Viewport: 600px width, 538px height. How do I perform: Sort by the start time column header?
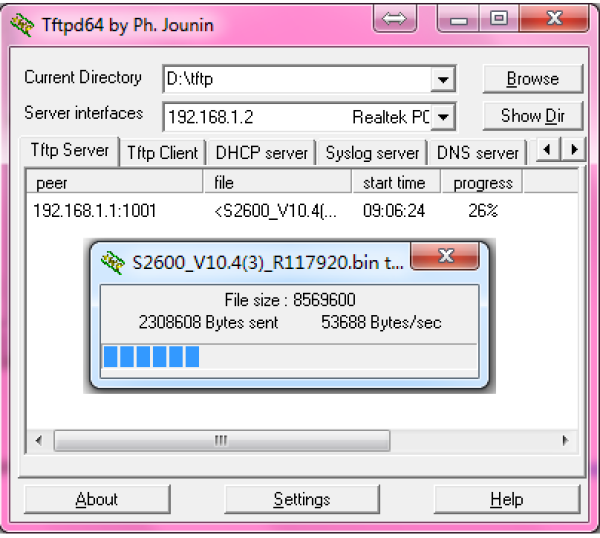pos(396,183)
